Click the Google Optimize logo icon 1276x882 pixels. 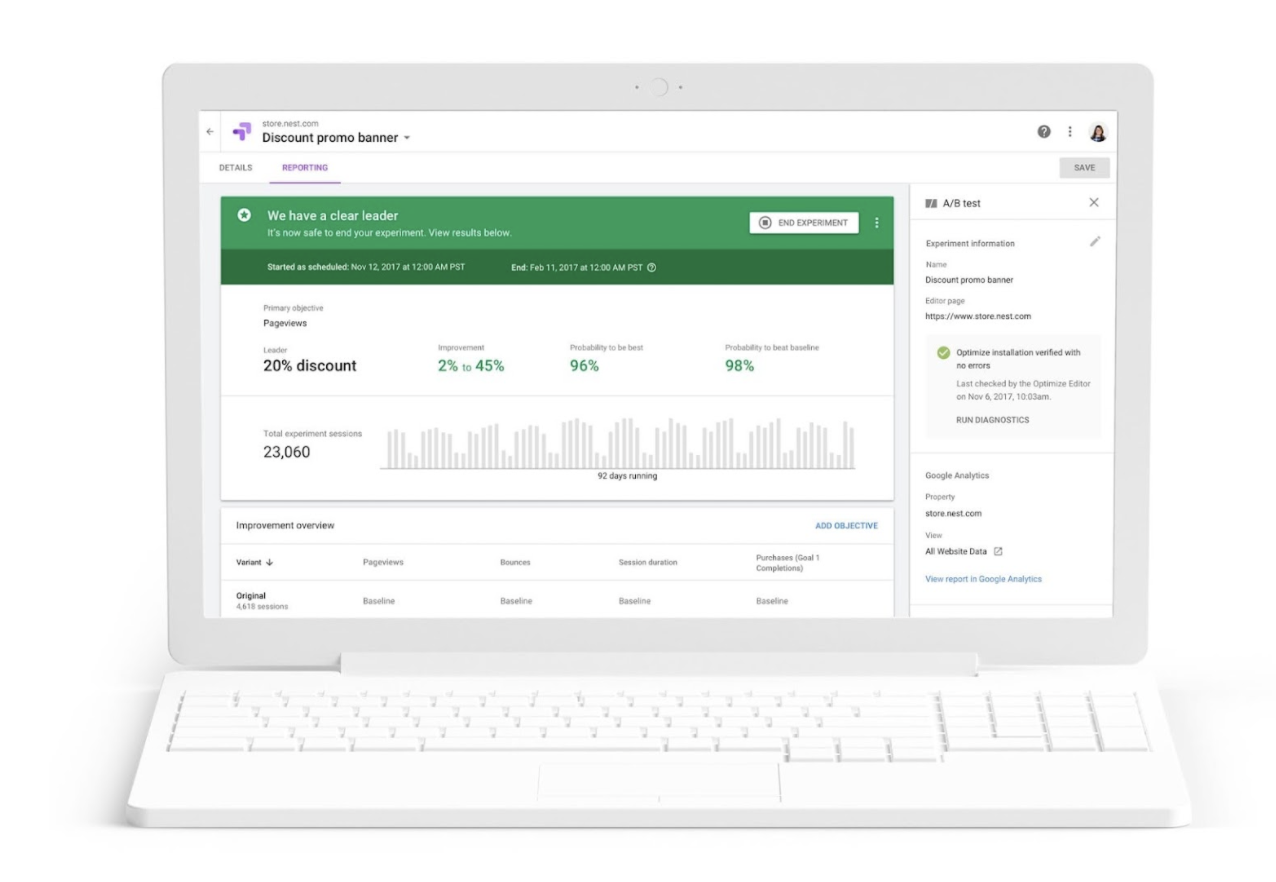coord(242,132)
